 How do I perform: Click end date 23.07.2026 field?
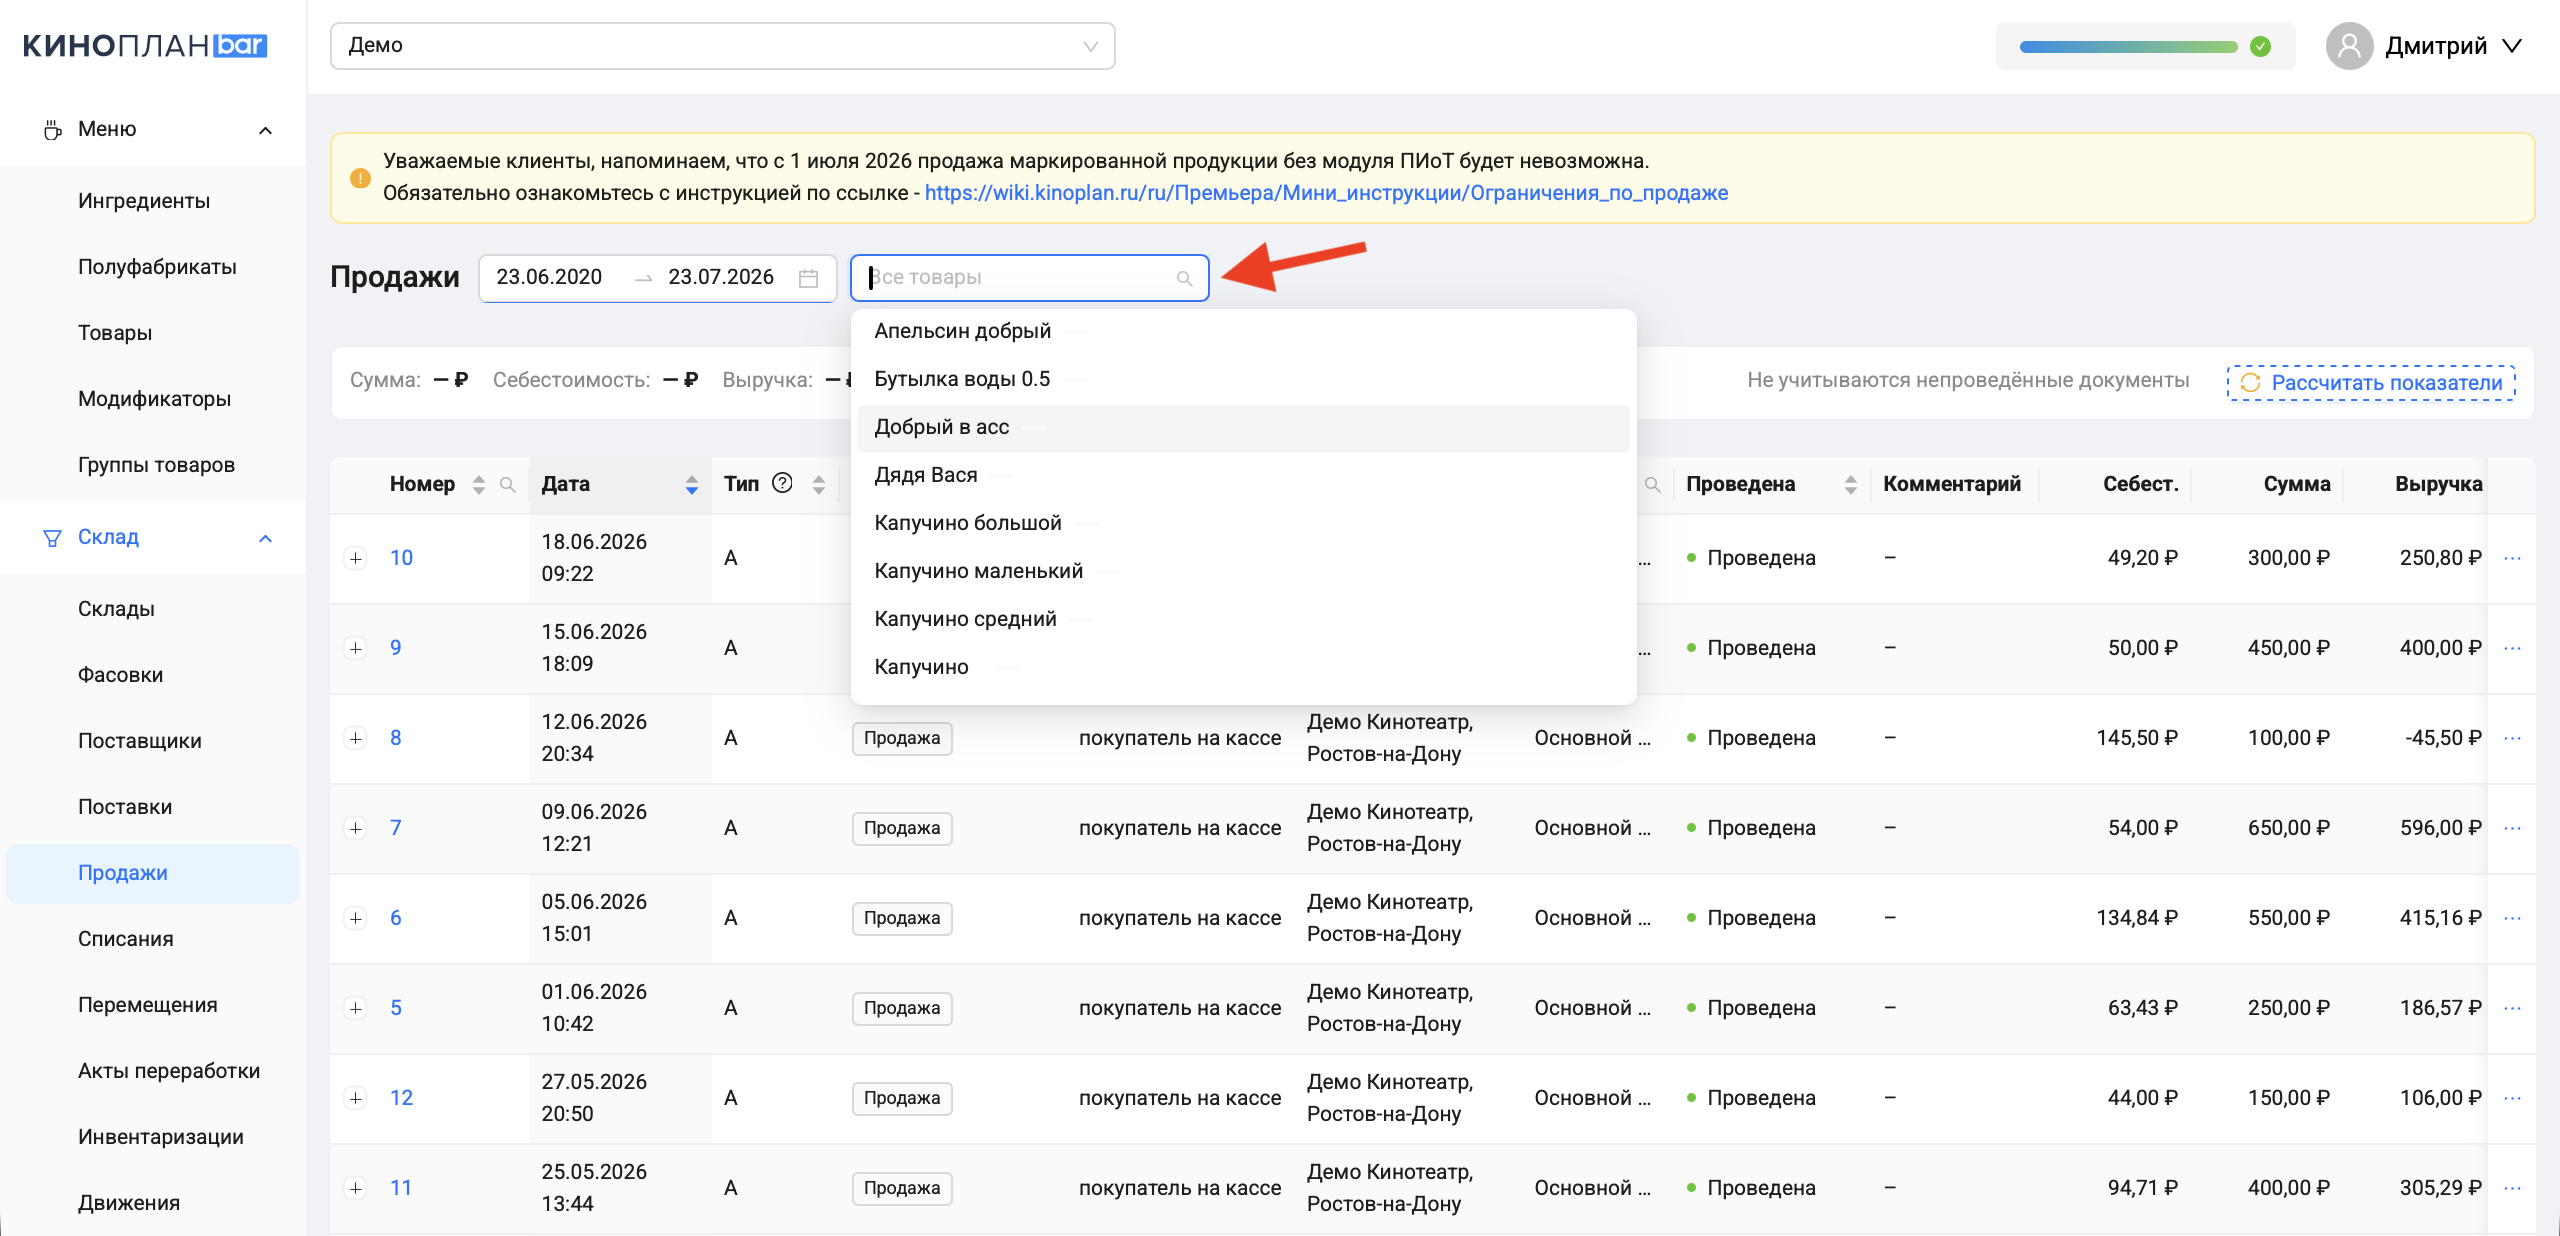(x=721, y=277)
